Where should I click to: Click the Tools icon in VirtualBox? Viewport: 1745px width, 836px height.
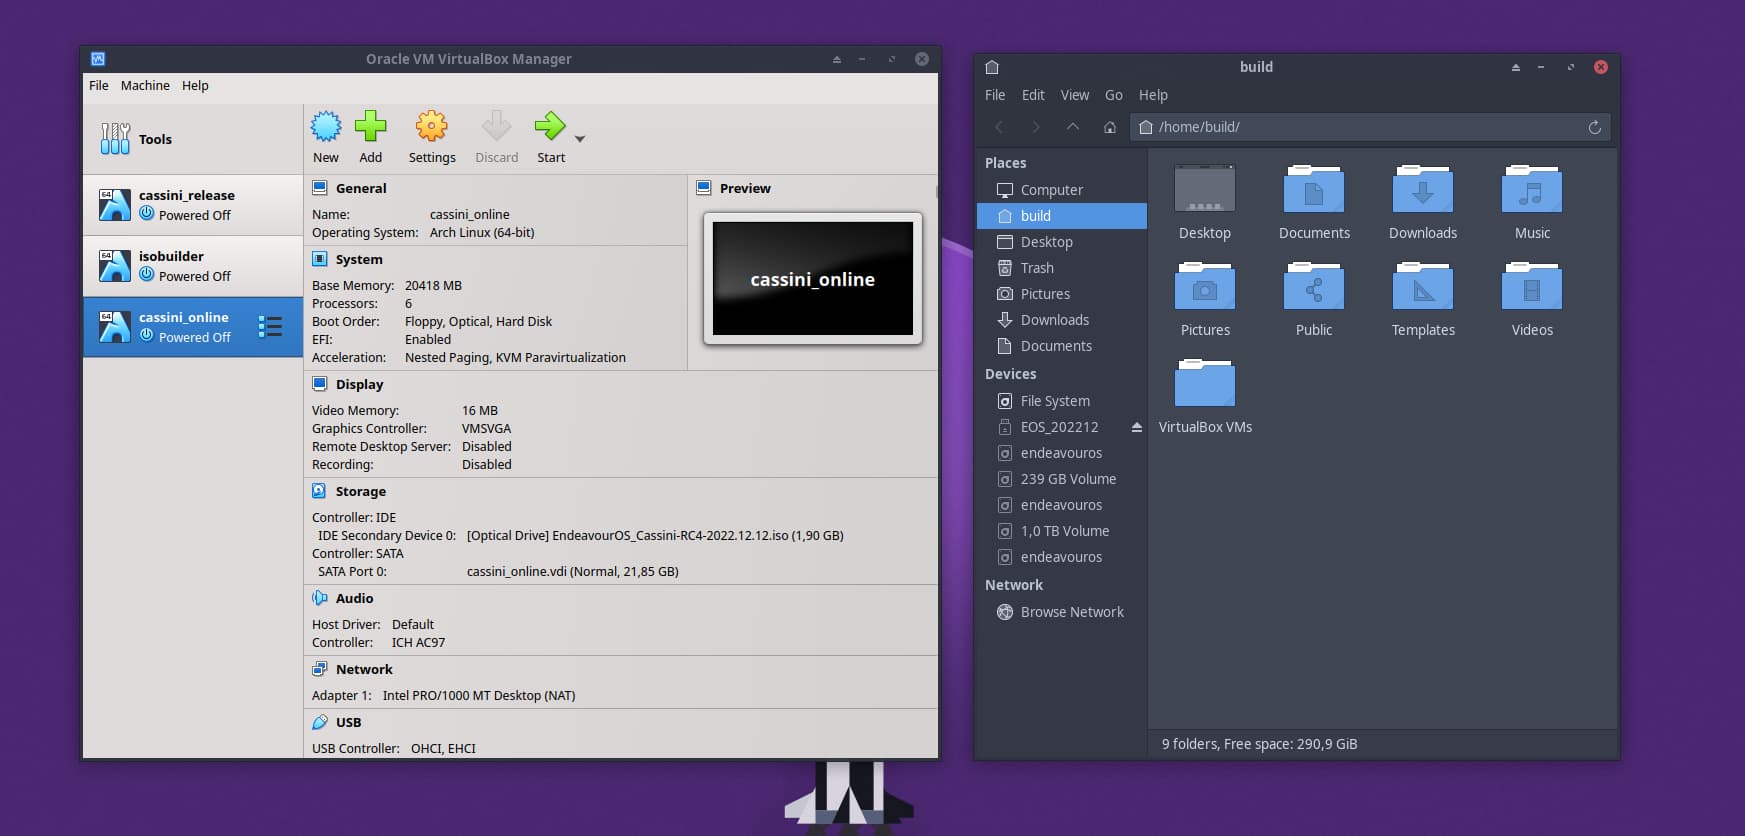[115, 139]
